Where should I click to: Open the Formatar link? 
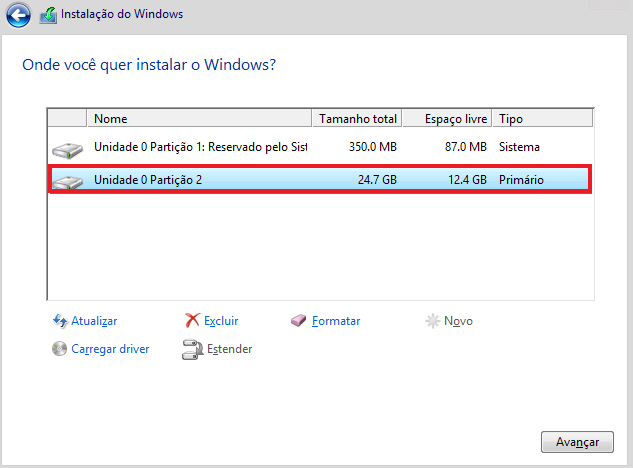(x=336, y=321)
